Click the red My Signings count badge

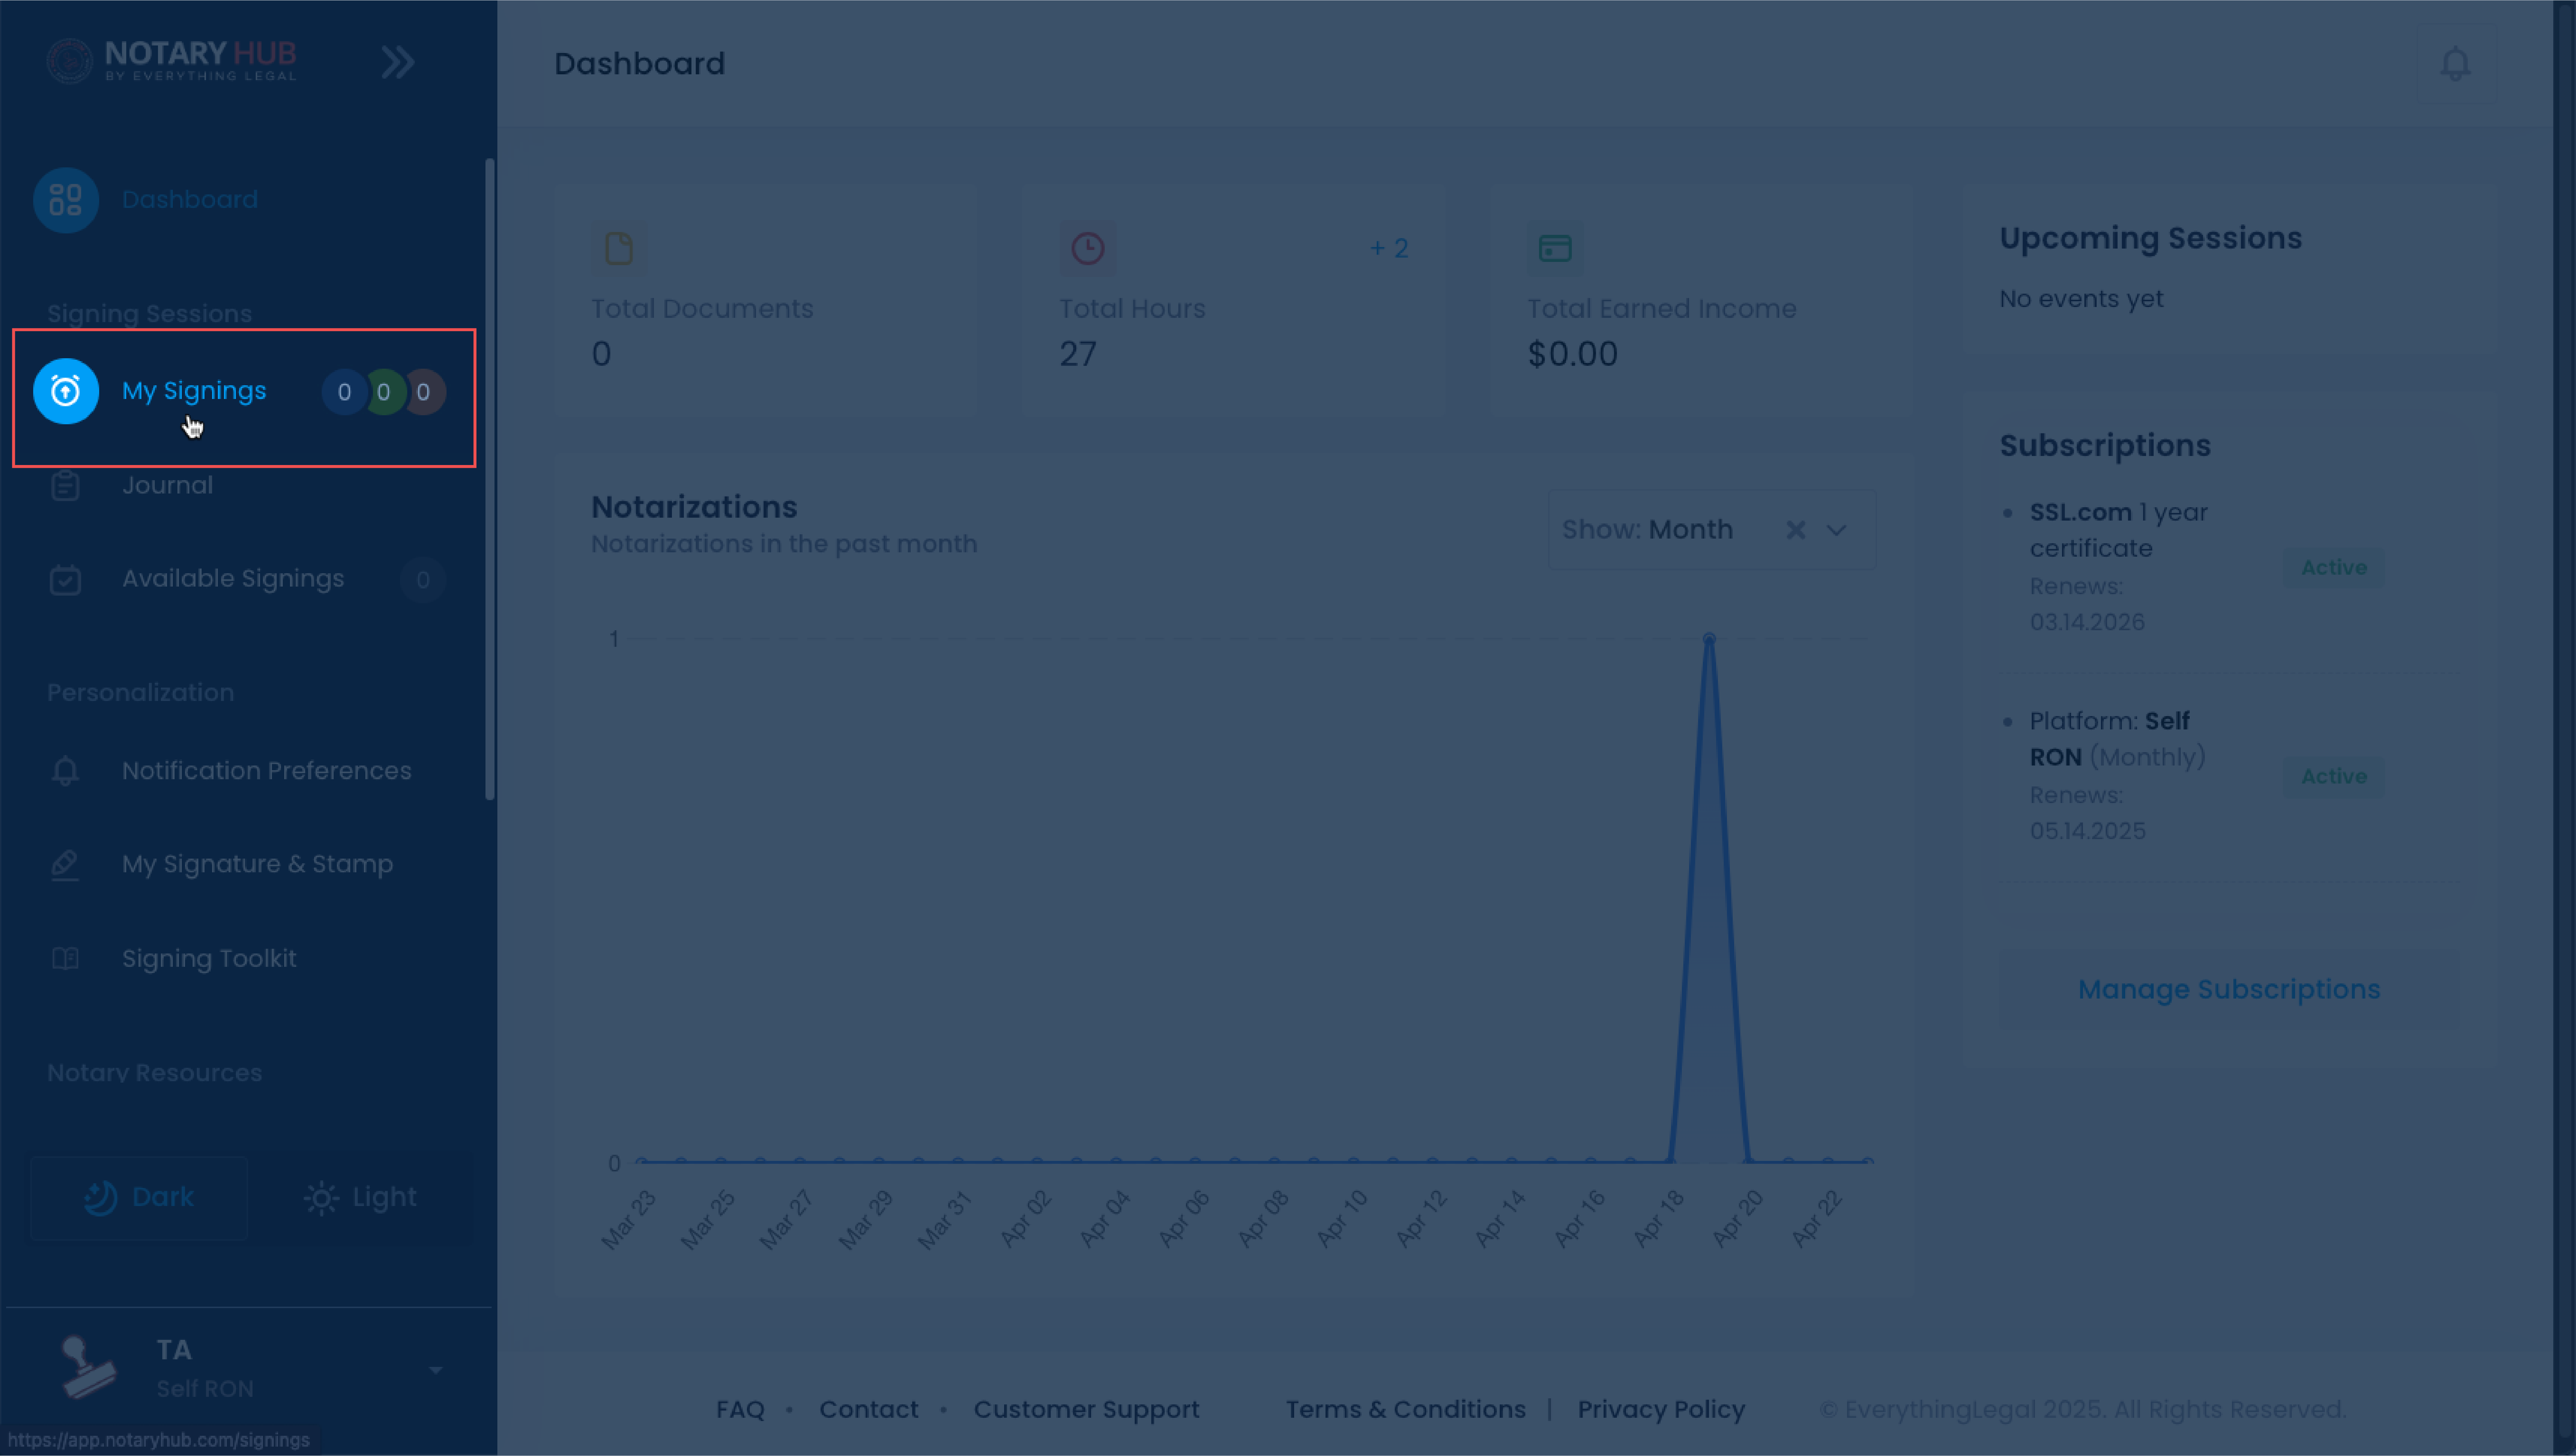coord(424,392)
